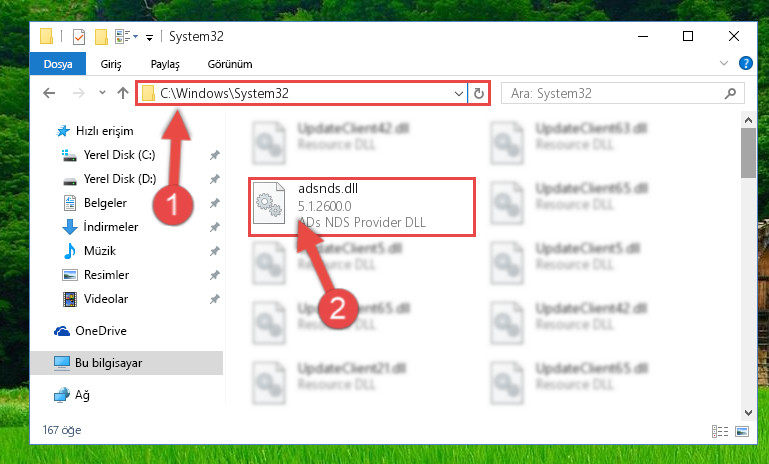Select the adsnds.dll file
The width and height of the screenshot is (769, 464).
[x=362, y=207]
